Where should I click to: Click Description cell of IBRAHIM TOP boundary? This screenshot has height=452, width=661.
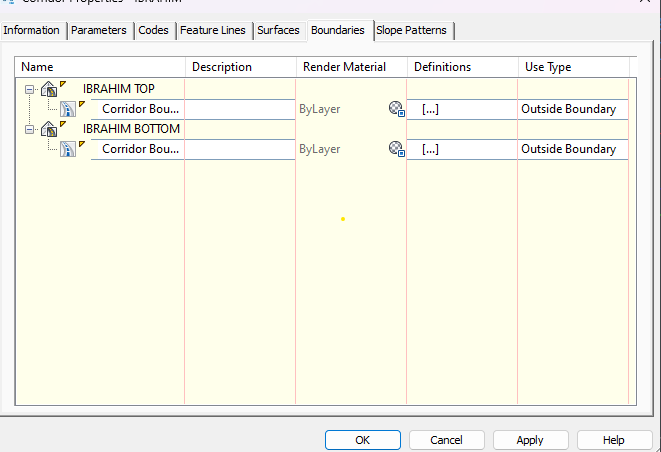240,109
